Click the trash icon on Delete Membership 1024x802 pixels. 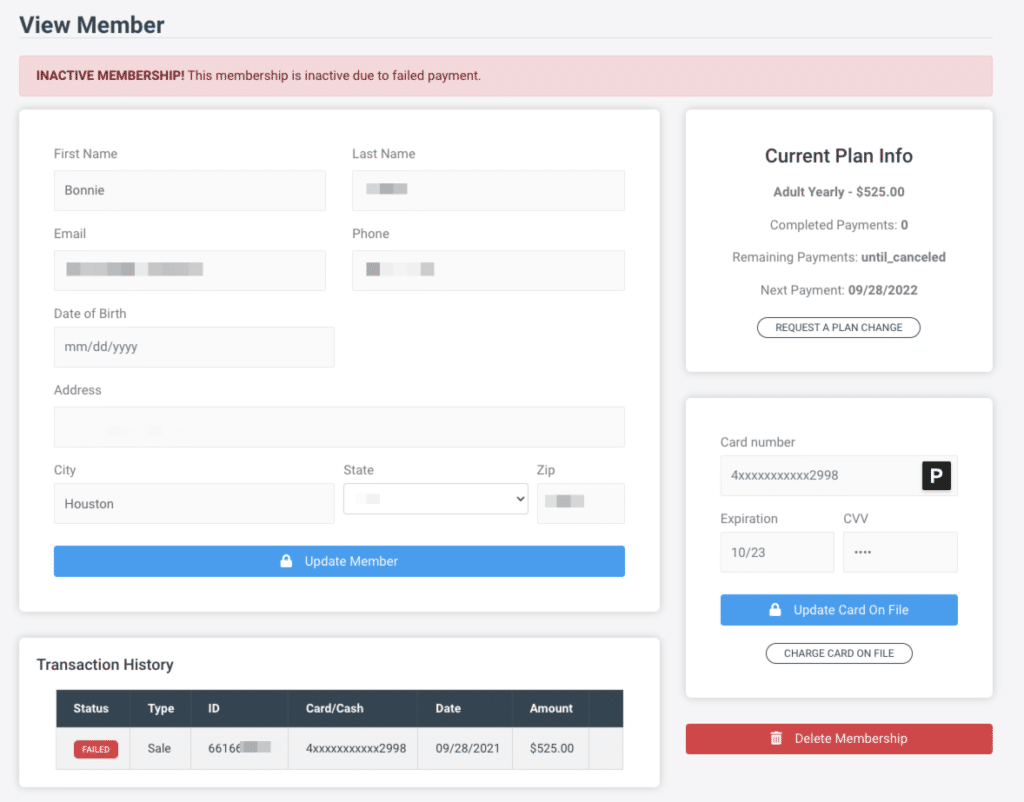tap(776, 739)
